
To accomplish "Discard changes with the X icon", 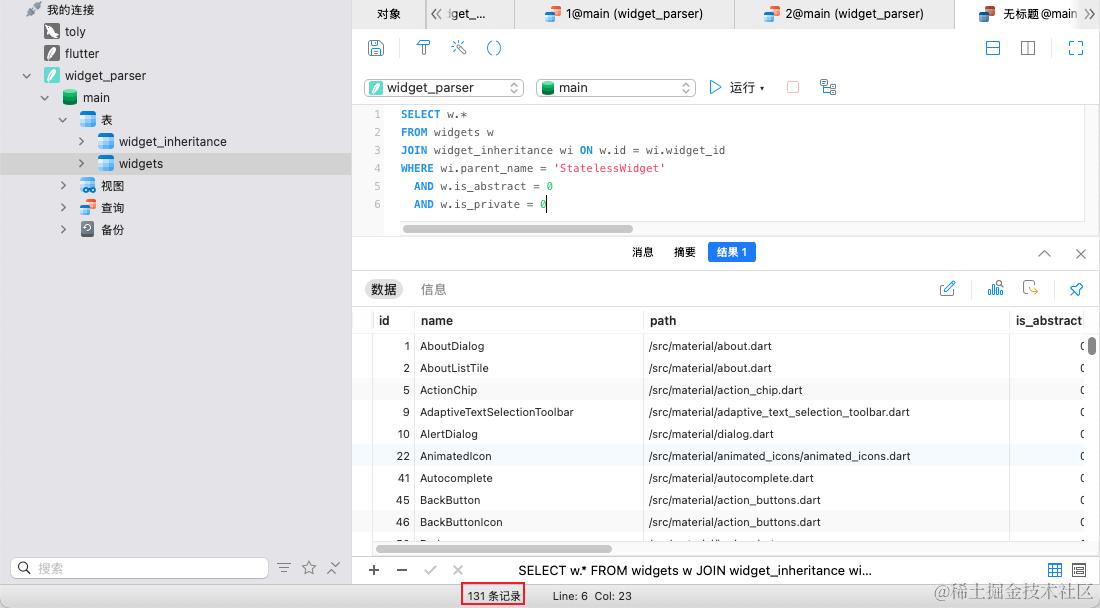I will pos(458,570).
